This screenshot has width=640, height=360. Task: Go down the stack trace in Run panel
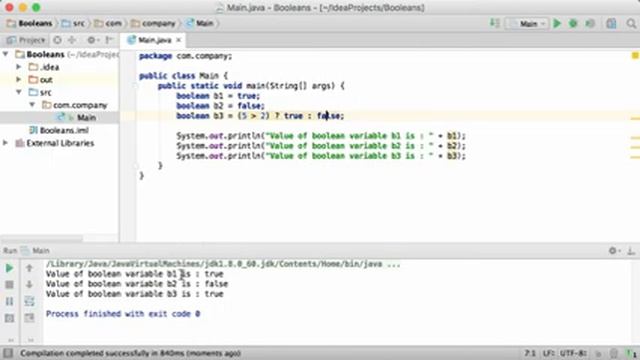[29, 284]
